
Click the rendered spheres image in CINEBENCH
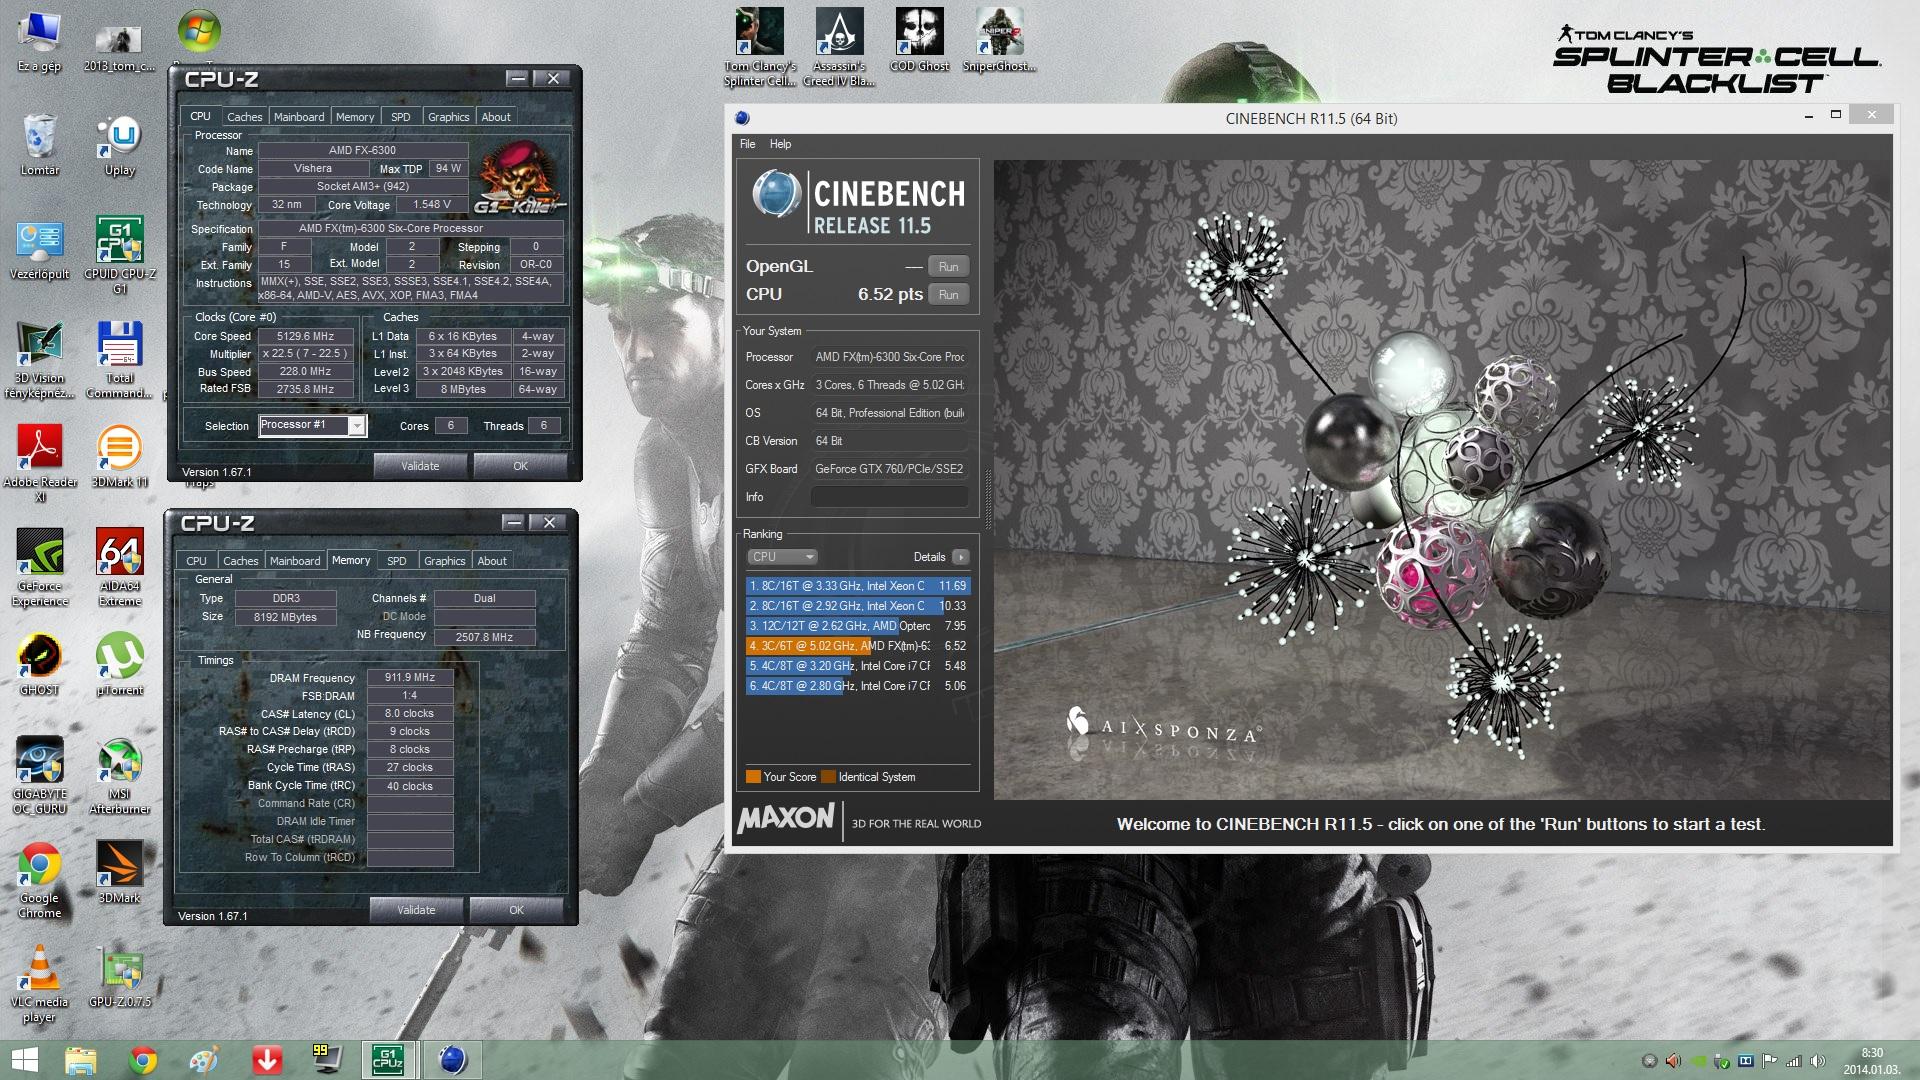[x=1442, y=480]
